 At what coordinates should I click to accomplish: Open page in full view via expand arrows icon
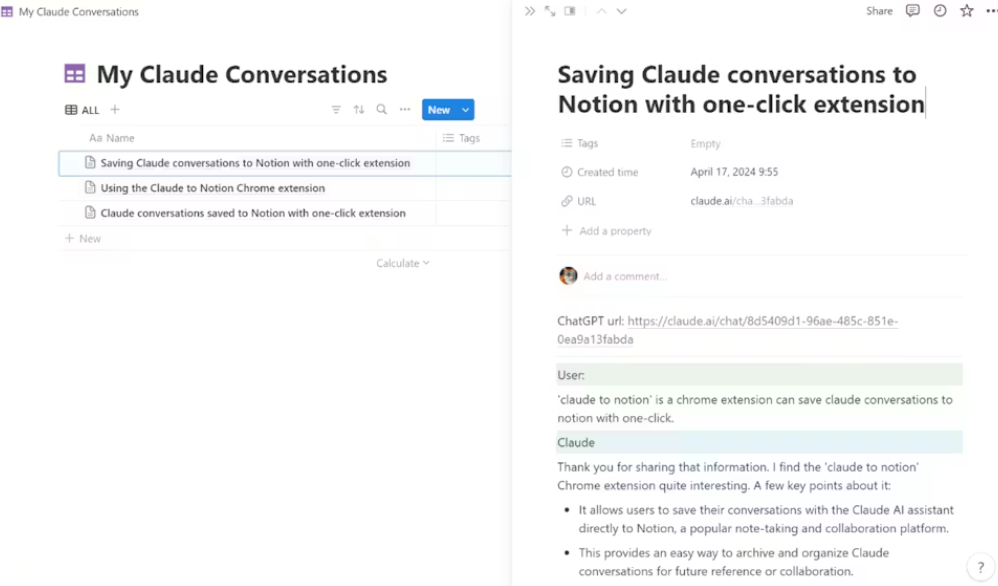coord(550,11)
